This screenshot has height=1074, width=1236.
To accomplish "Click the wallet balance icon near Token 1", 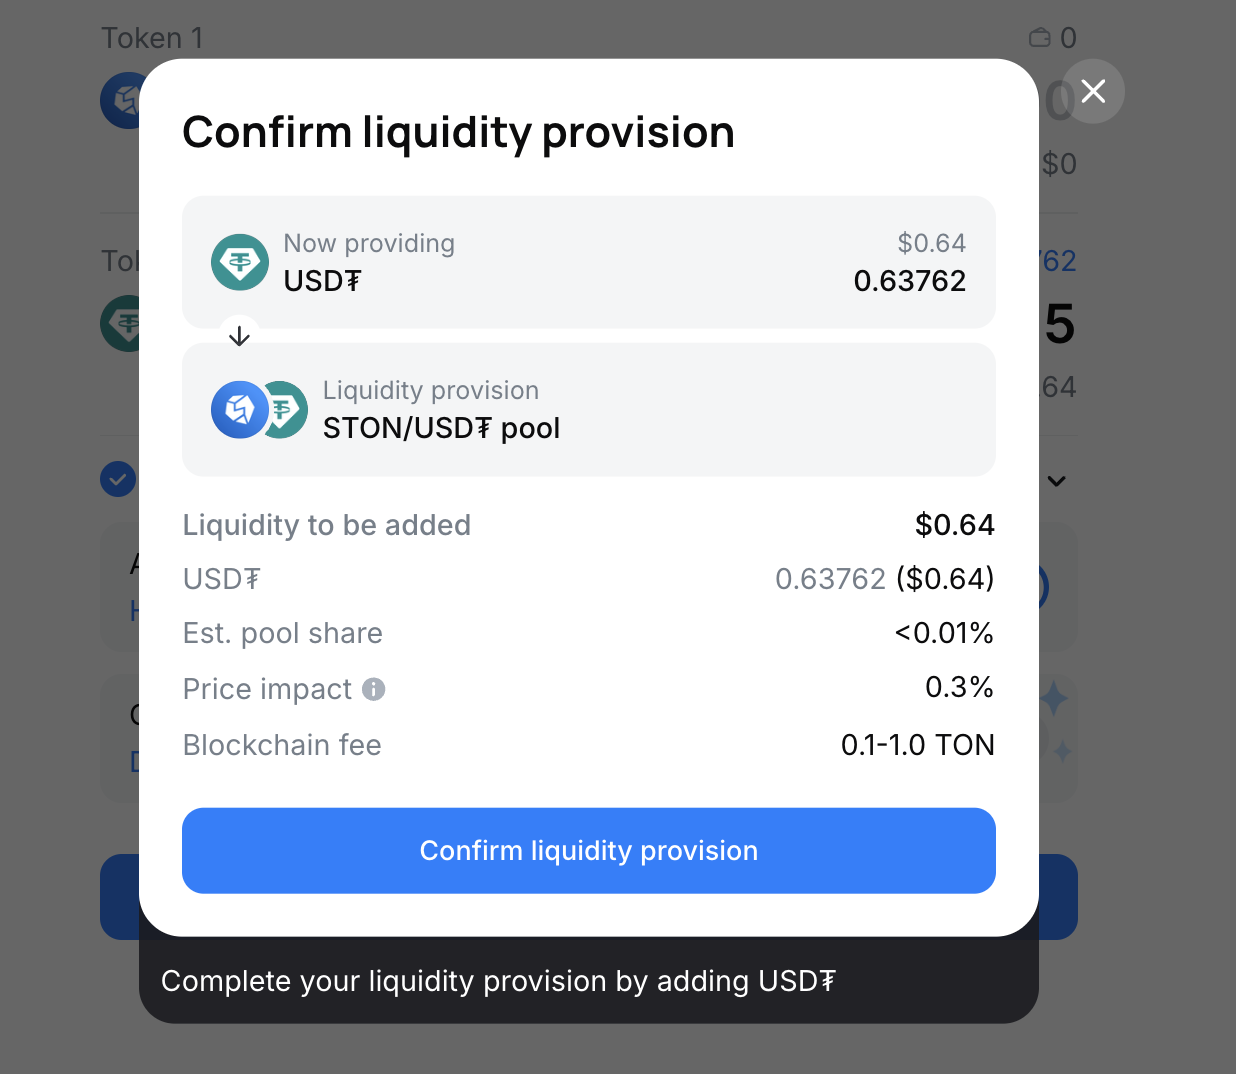I will 1040,38.
